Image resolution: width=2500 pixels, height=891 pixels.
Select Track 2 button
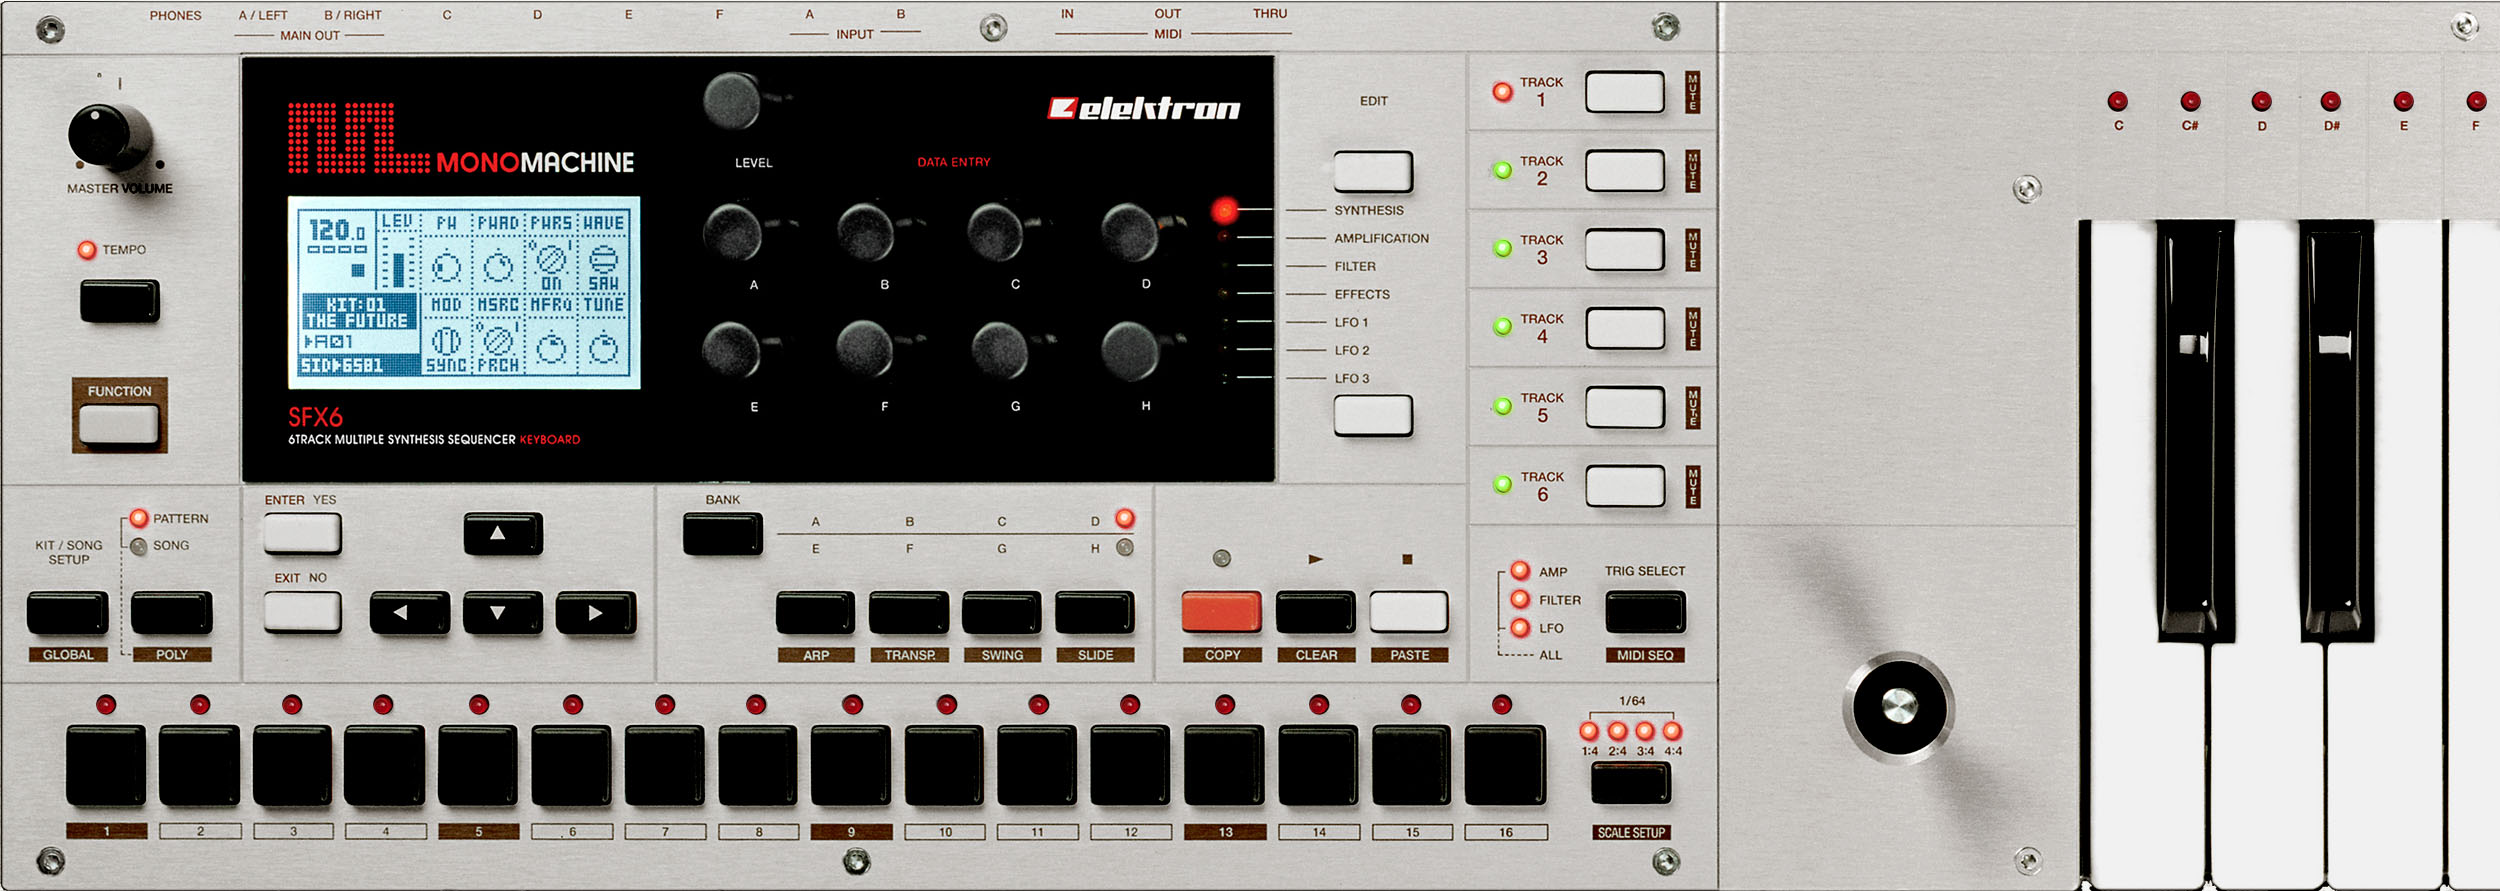point(1625,170)
